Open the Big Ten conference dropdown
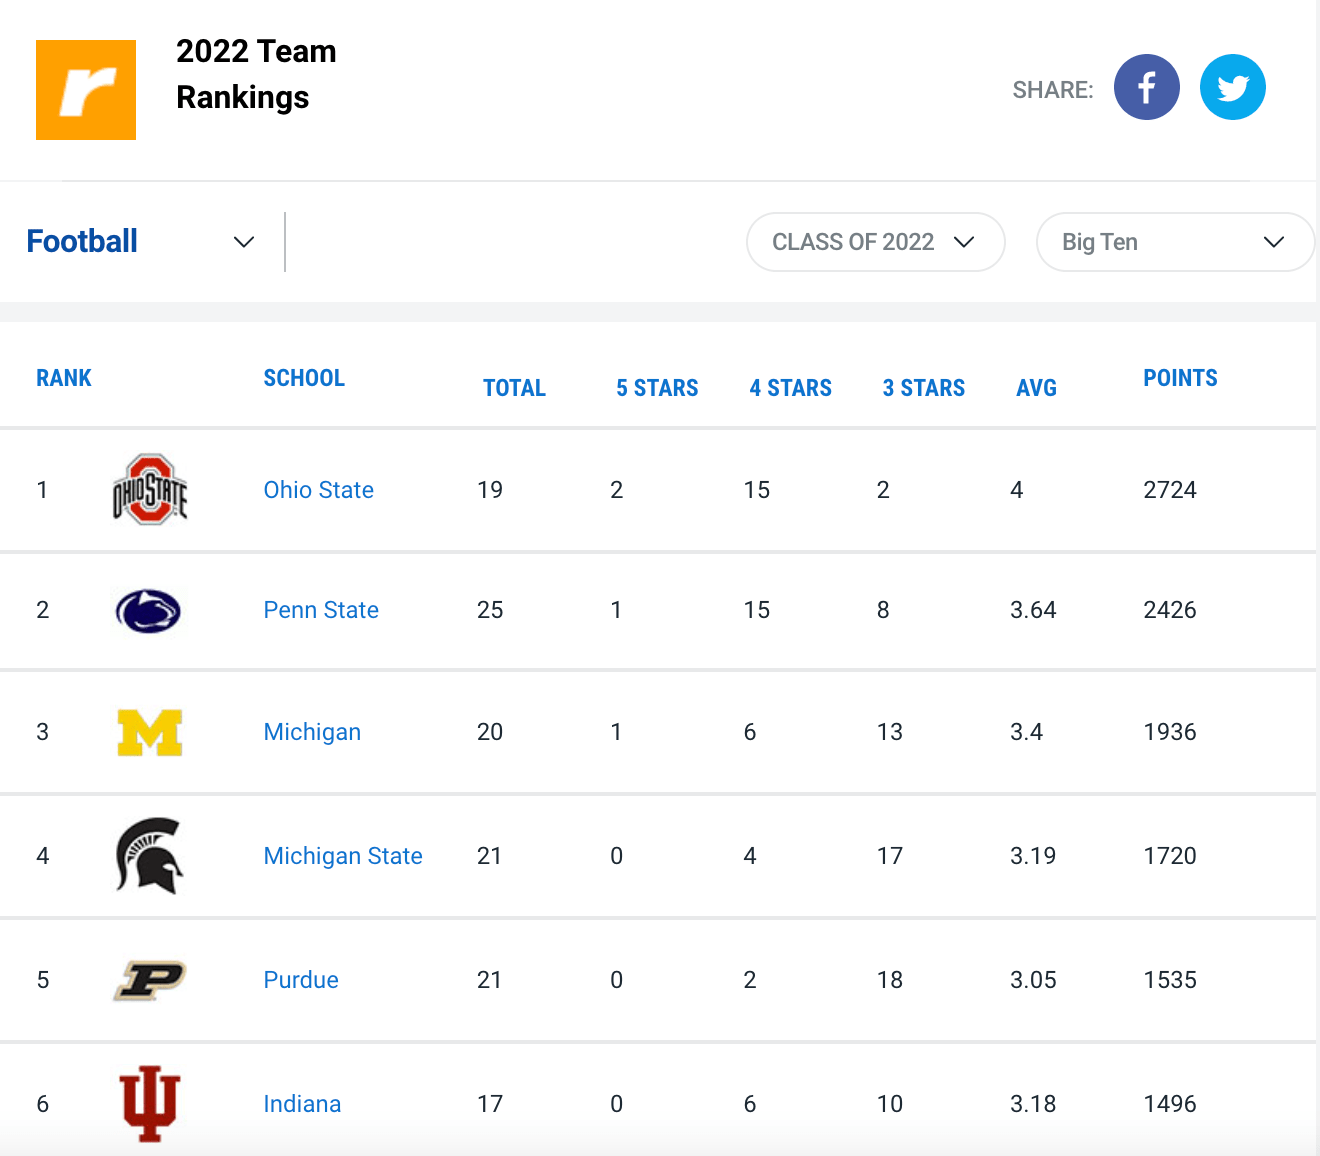 1174,242
